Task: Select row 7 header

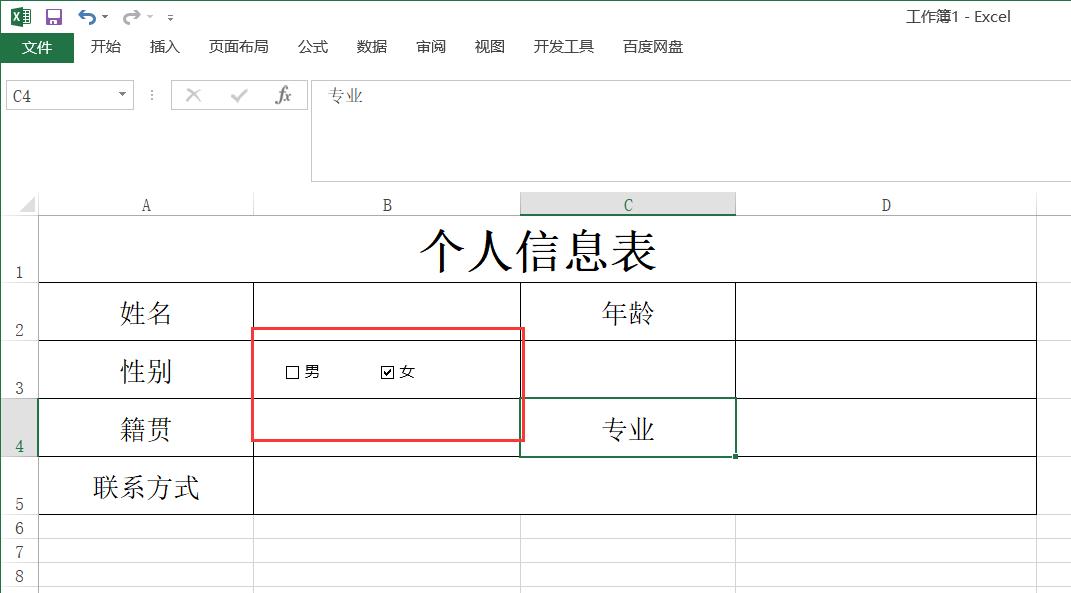Action: [x=19, y=551]
